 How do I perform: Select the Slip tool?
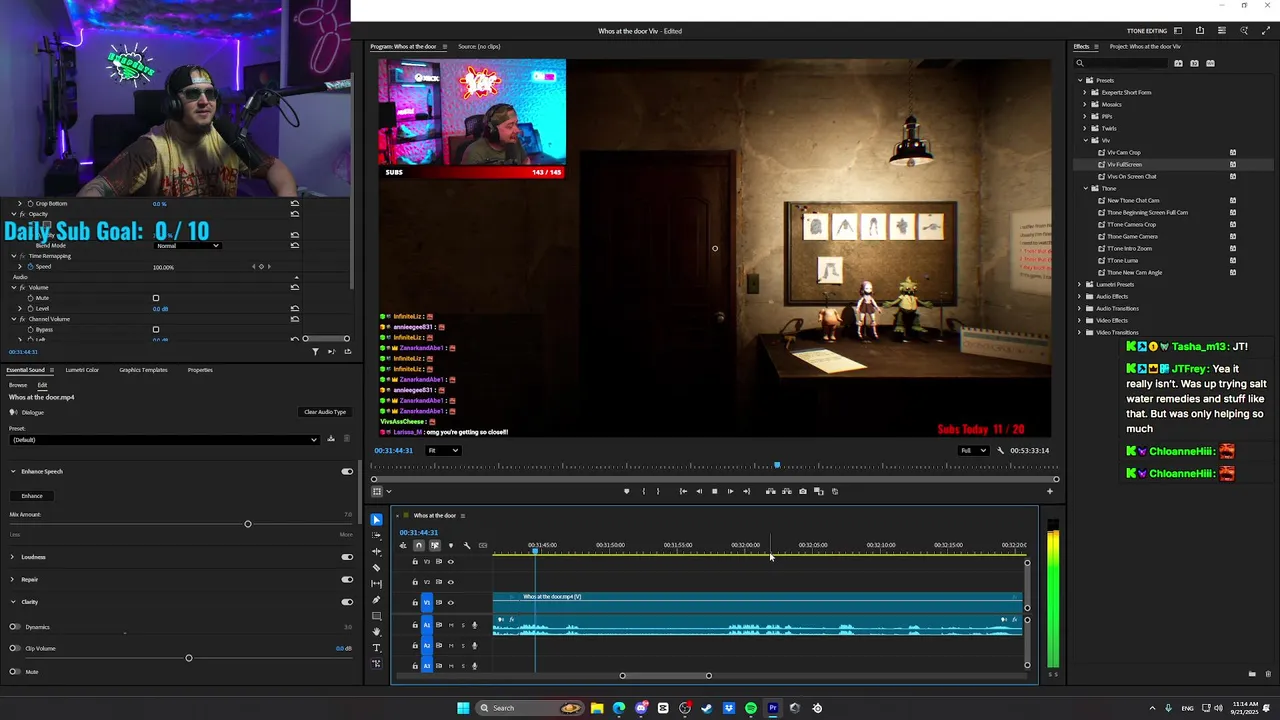click(x=376, y=584)
